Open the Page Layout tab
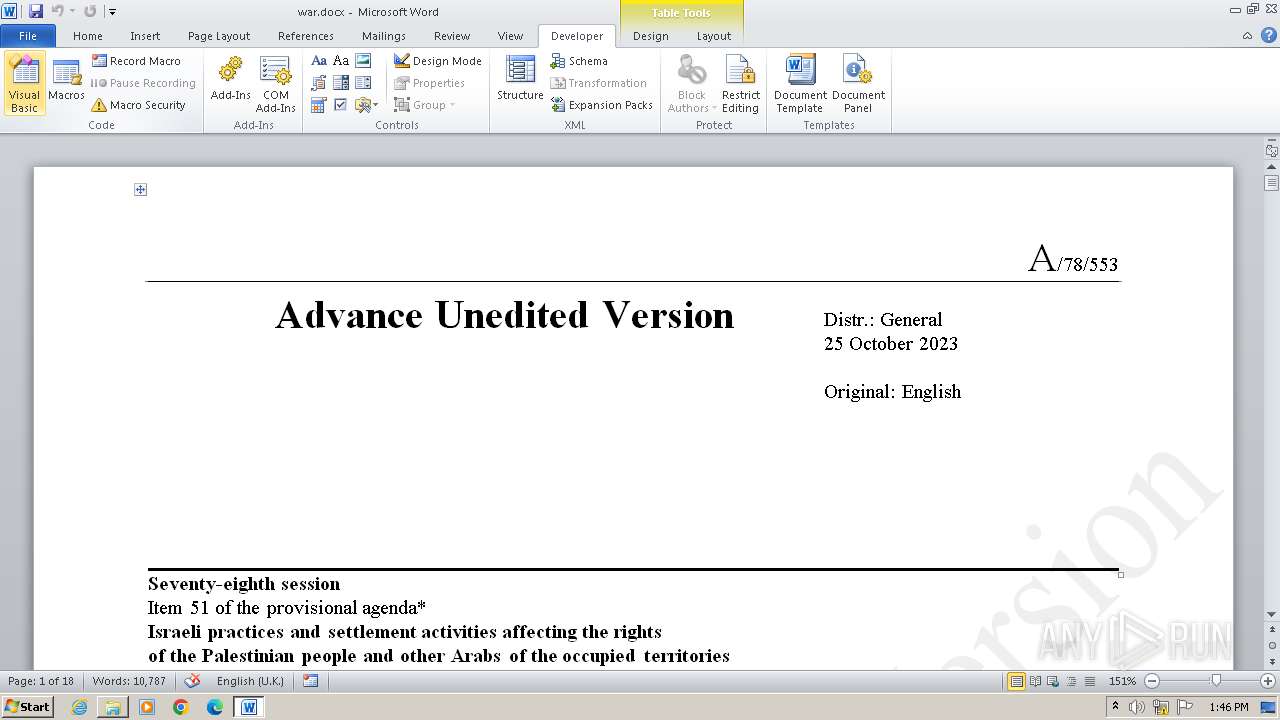 tap(219, 36)
